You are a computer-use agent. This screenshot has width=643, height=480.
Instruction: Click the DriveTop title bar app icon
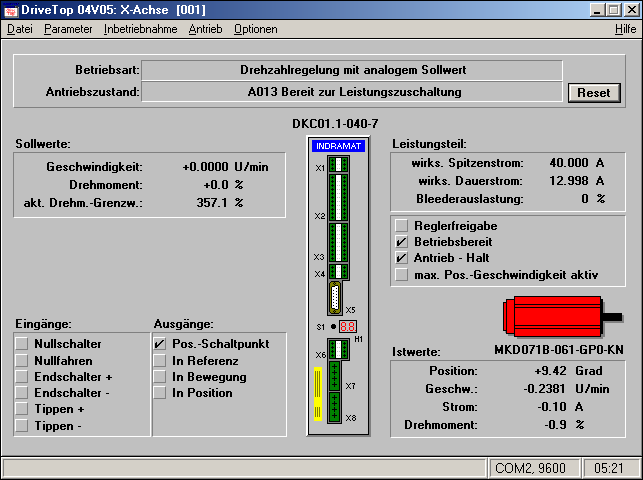(x=10, y=10)
